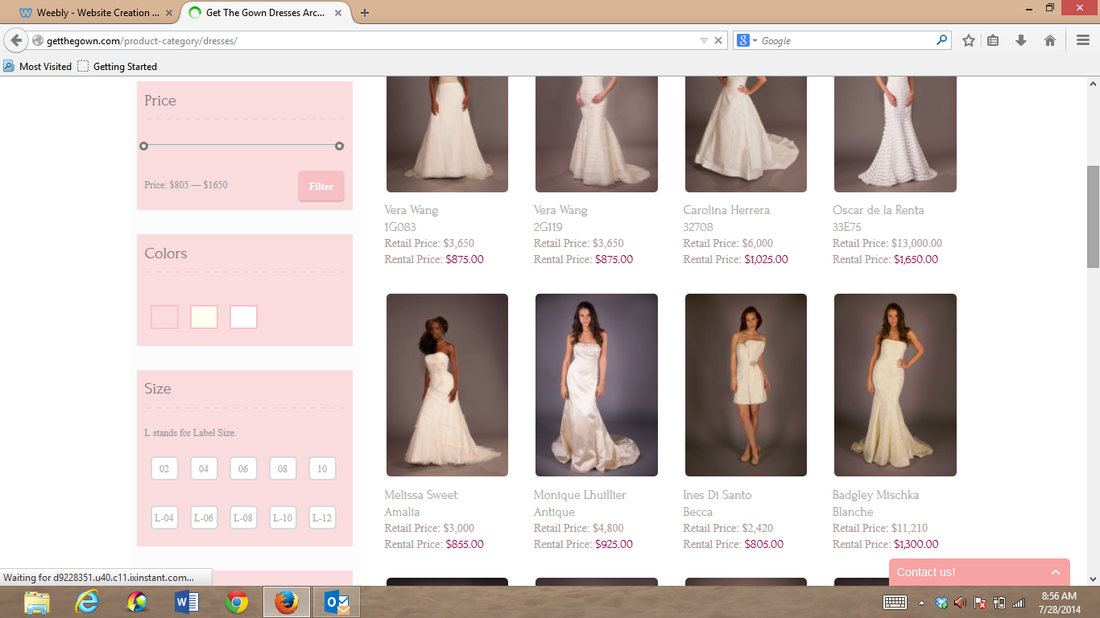
Task: Open the Google search engine selector
Action: pos(746,41)
